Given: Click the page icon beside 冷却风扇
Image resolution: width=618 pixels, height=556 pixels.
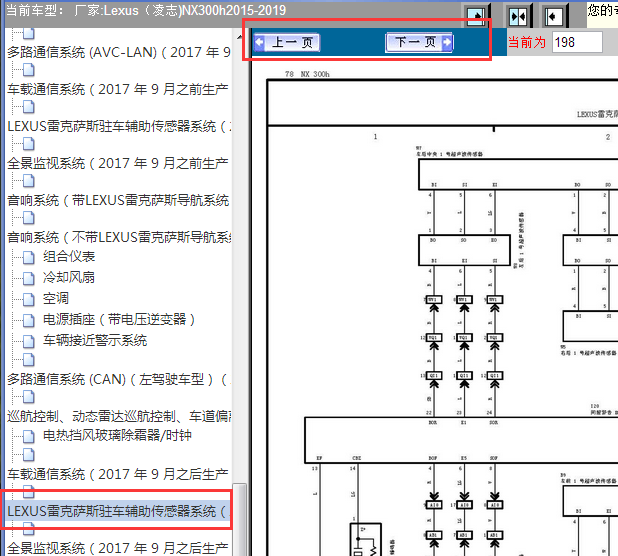Looking at the screenshot, I should pos(28,278).
